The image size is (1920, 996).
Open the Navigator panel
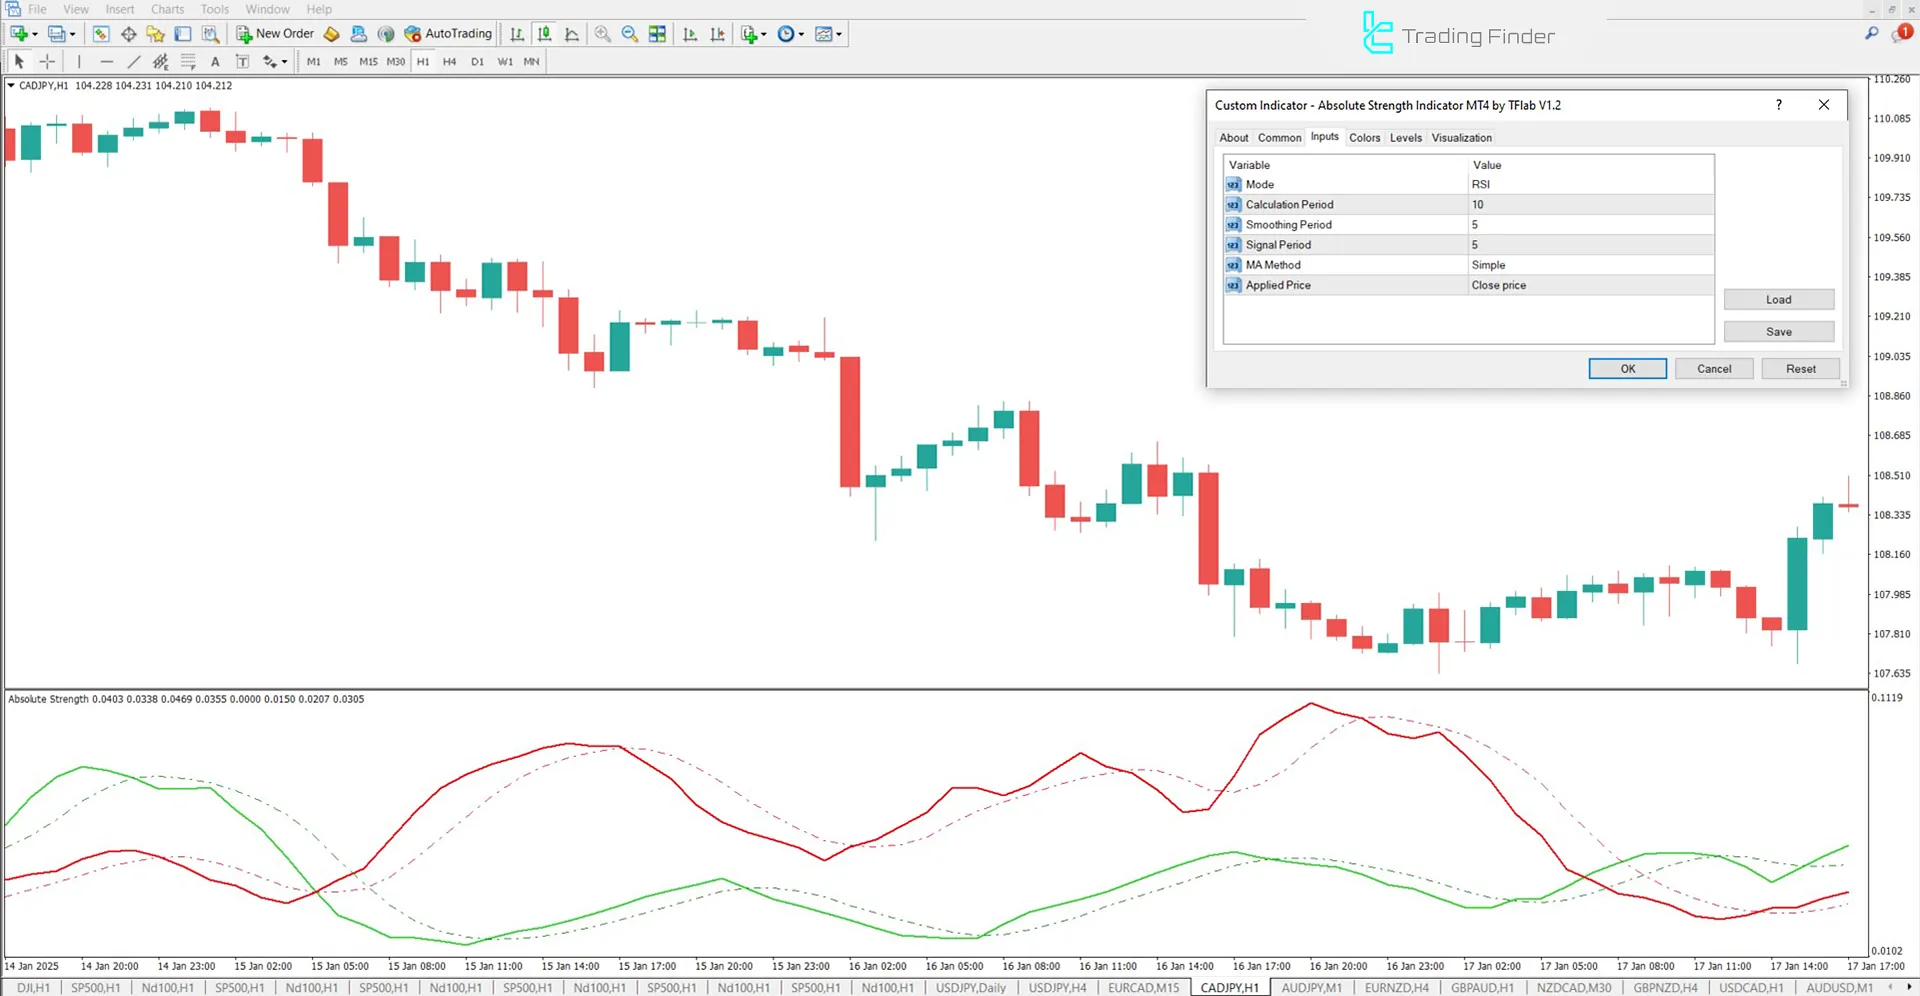(x=155, y=33)
